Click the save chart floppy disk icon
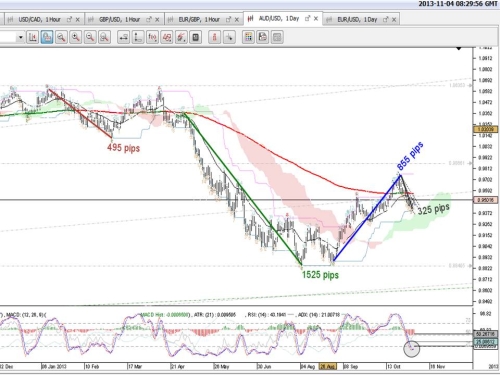Image resolution: width=500 pixels, height=375 pixels. (x=263, y=37)
